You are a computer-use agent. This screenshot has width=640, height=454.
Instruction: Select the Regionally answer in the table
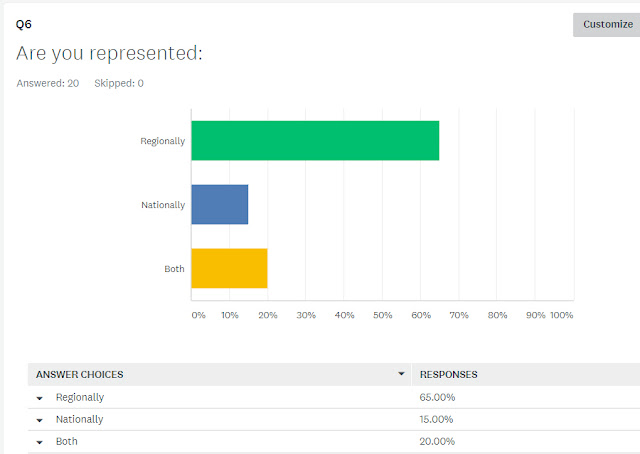click(80, 397)
